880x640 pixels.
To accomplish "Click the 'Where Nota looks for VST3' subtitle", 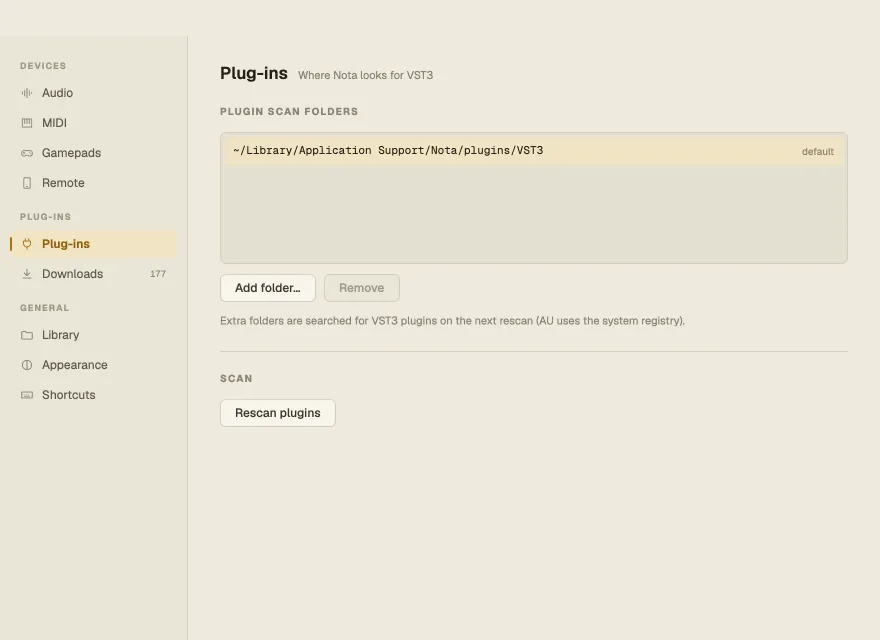I will click(365, 75).
